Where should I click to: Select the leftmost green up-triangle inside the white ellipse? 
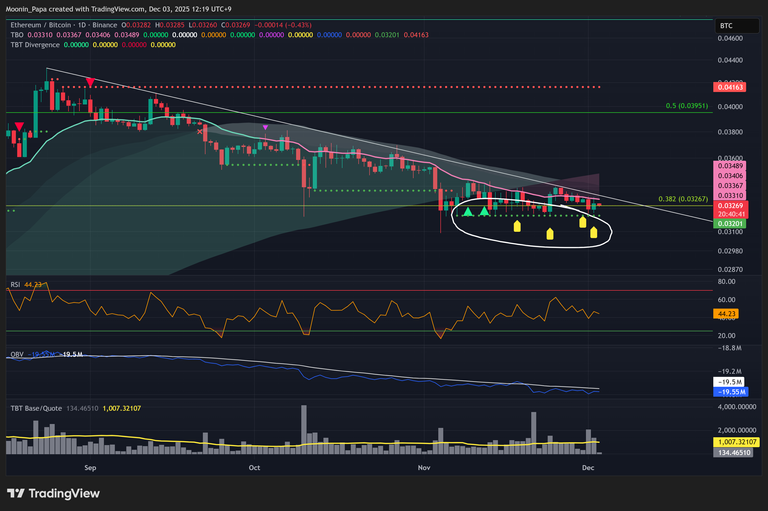click(466, 212)
